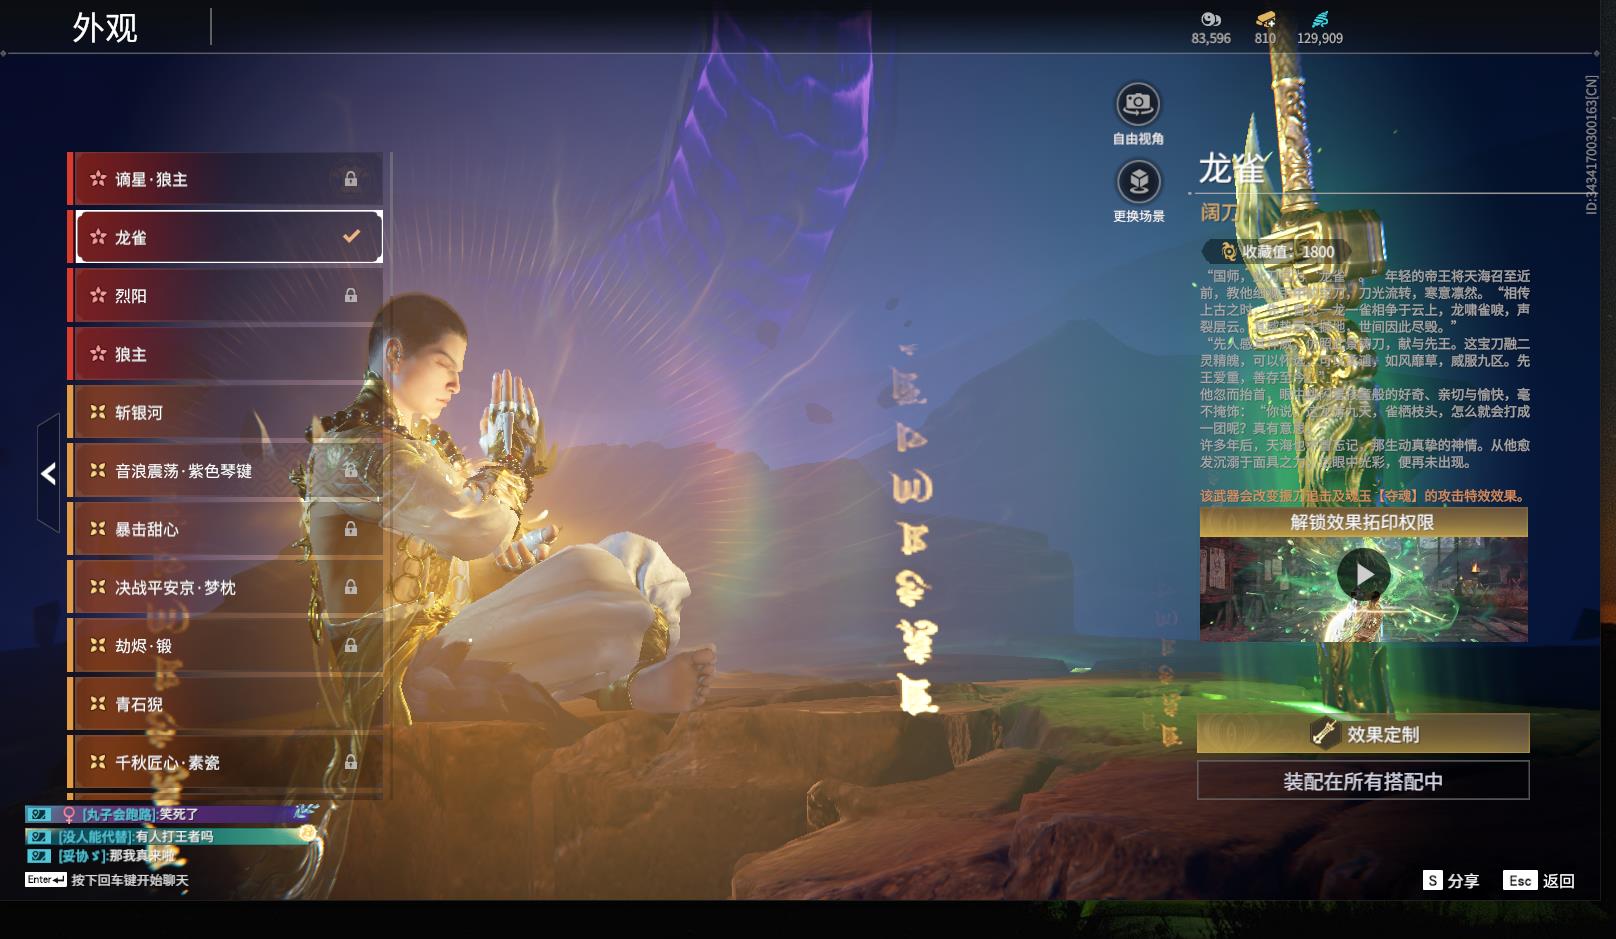Click the free camera view icon

pyautogui.click(x=1137, y=104)
